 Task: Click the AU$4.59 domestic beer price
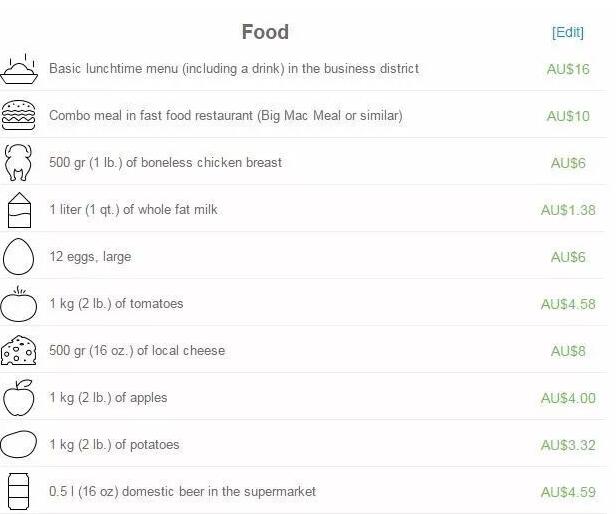click(x=568, y=492)
